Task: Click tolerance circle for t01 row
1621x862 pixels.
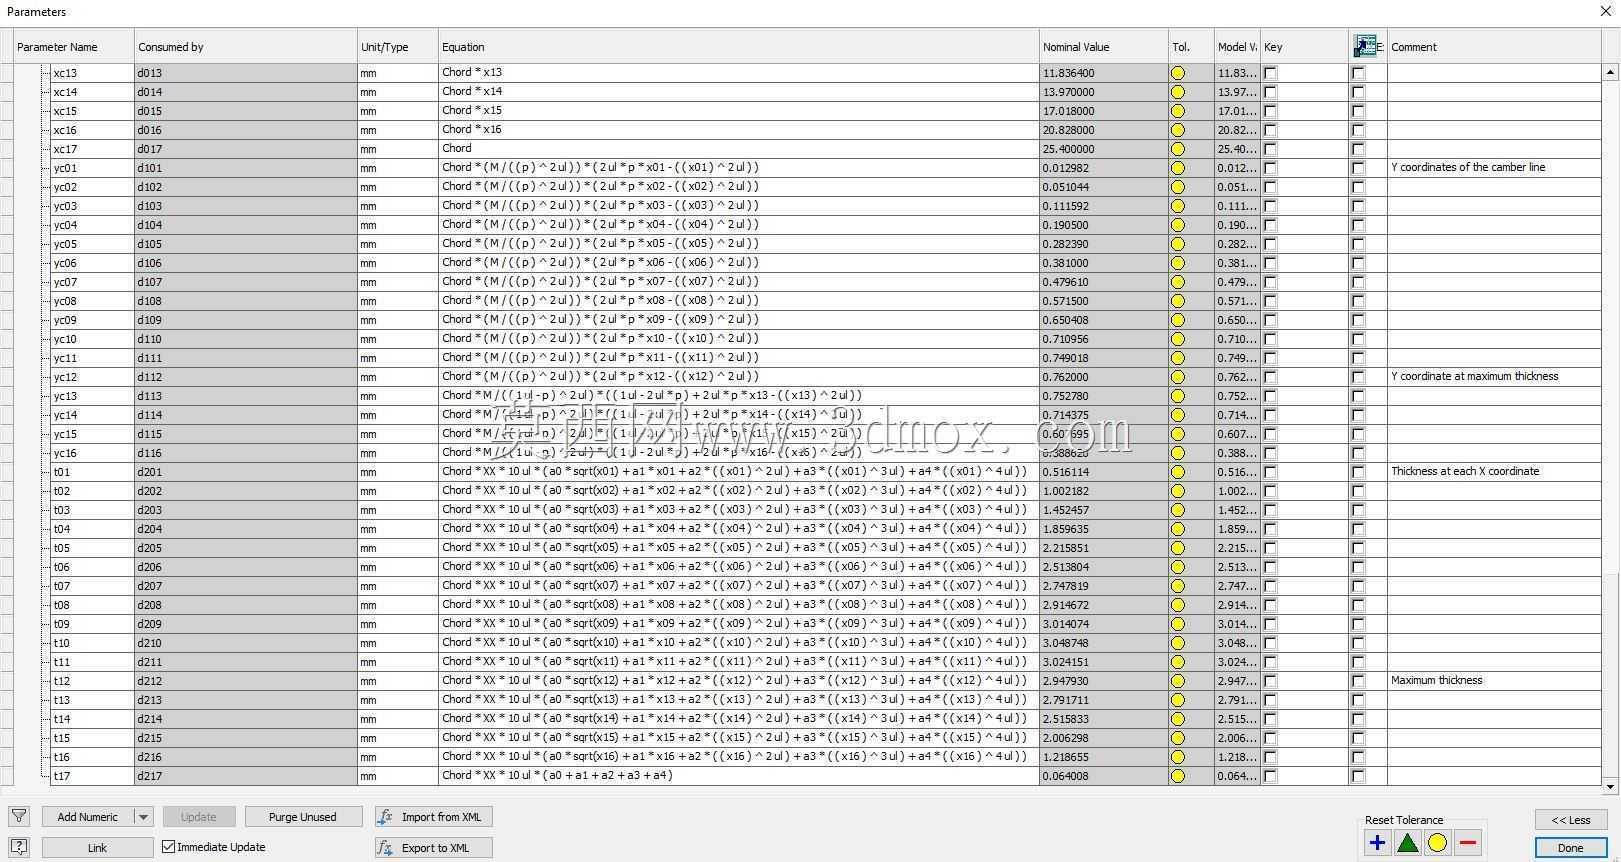Action: pos(1178,472)
